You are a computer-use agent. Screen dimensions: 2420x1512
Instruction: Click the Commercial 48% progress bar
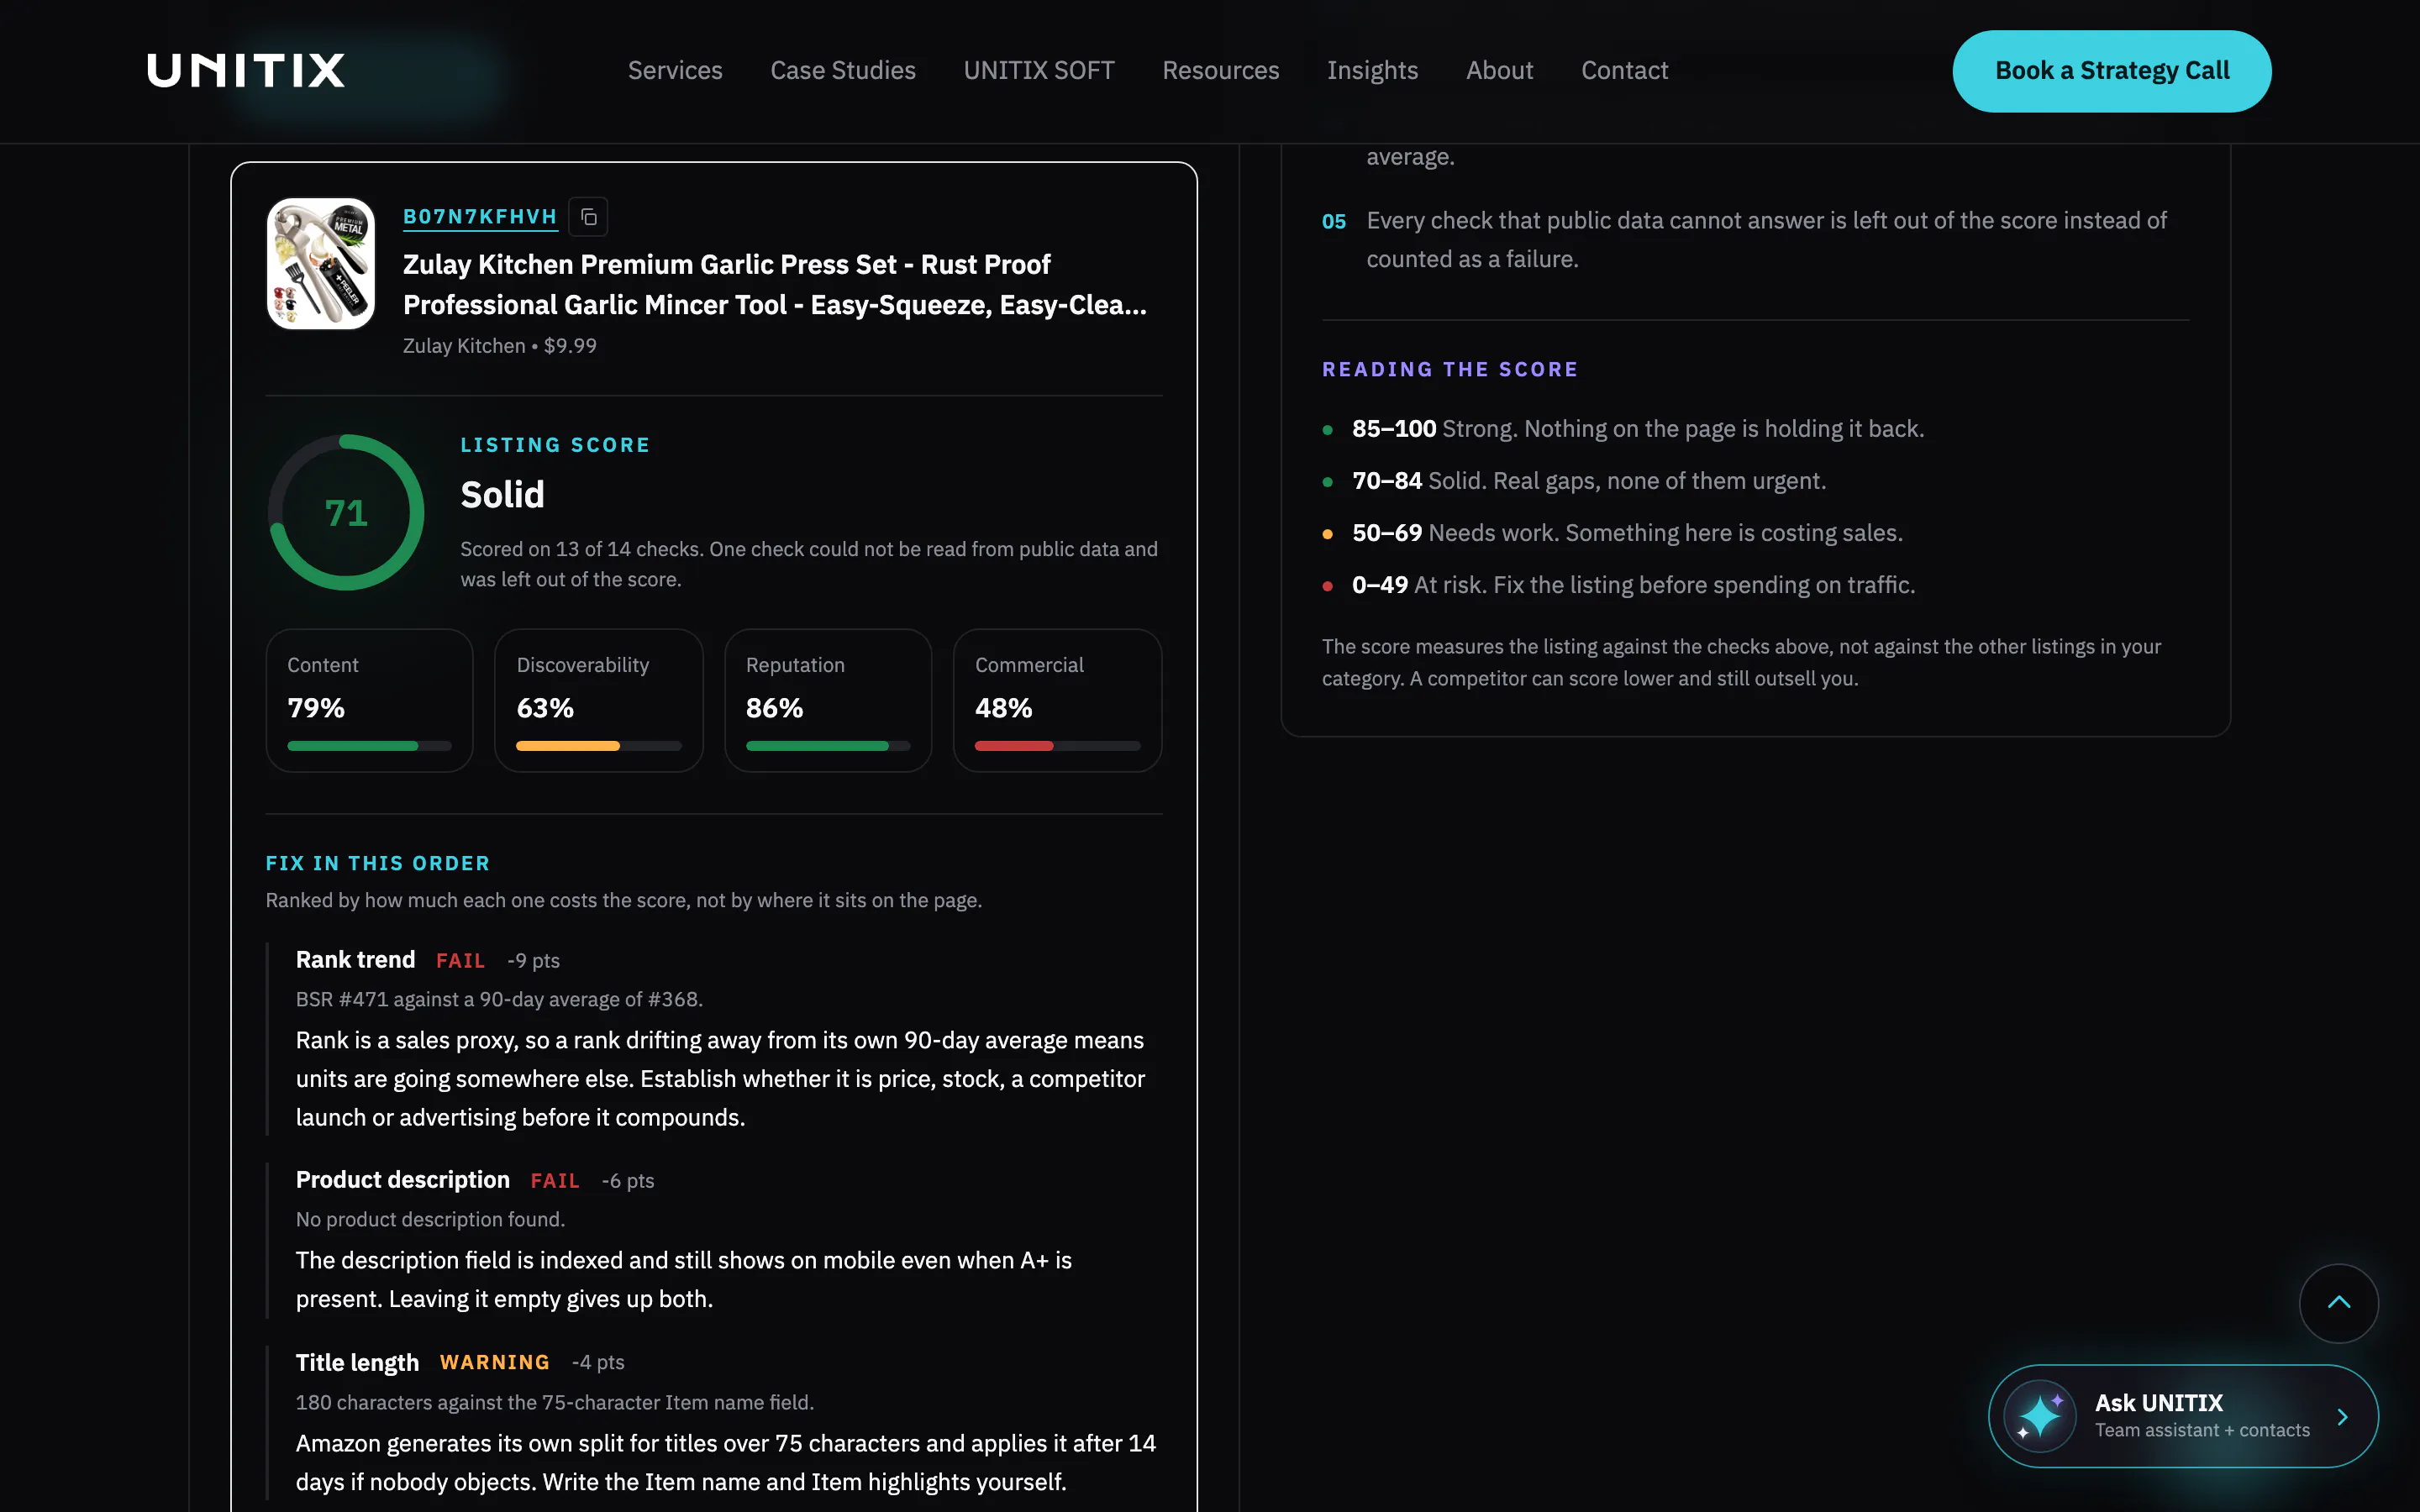[x=1057, y=746]
